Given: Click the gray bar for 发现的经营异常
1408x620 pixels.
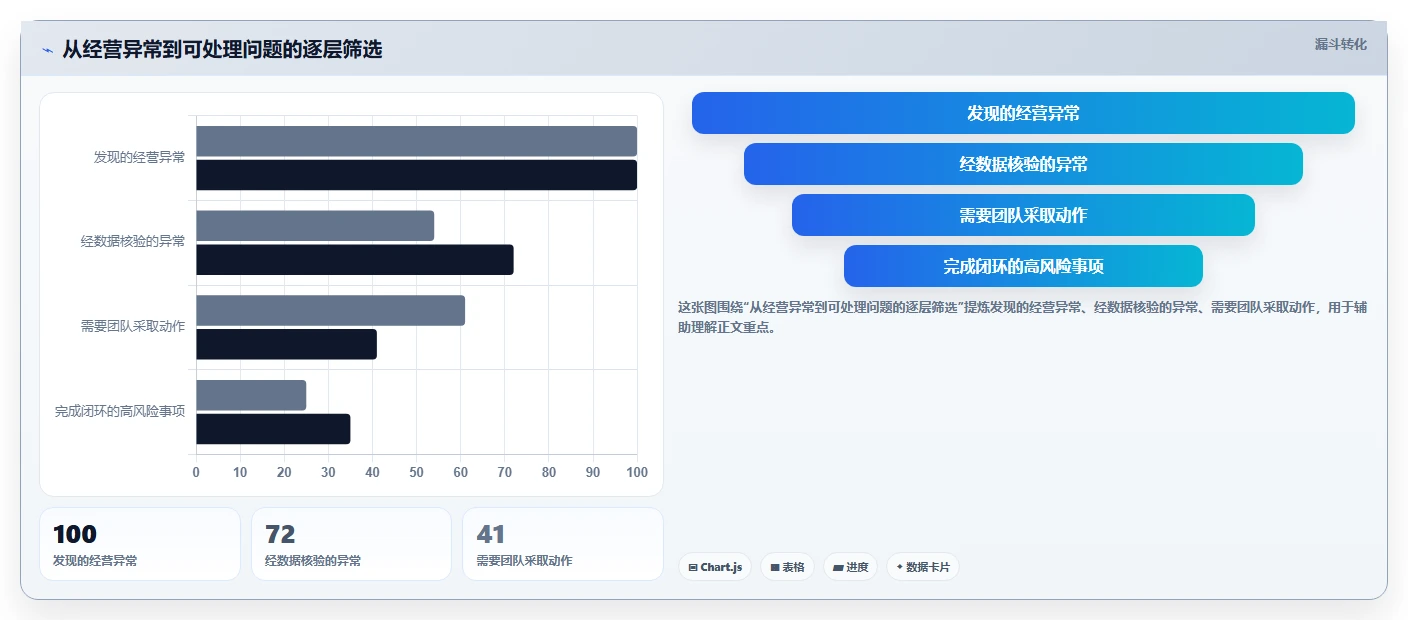Looking at the screenshot, I should pyautogui.click(x=416, y=141).
